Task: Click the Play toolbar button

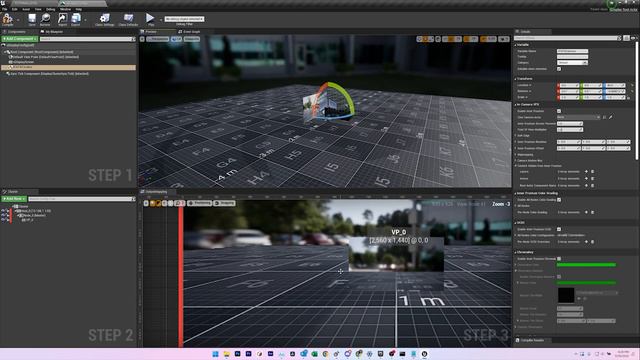Action: (150, 19)
